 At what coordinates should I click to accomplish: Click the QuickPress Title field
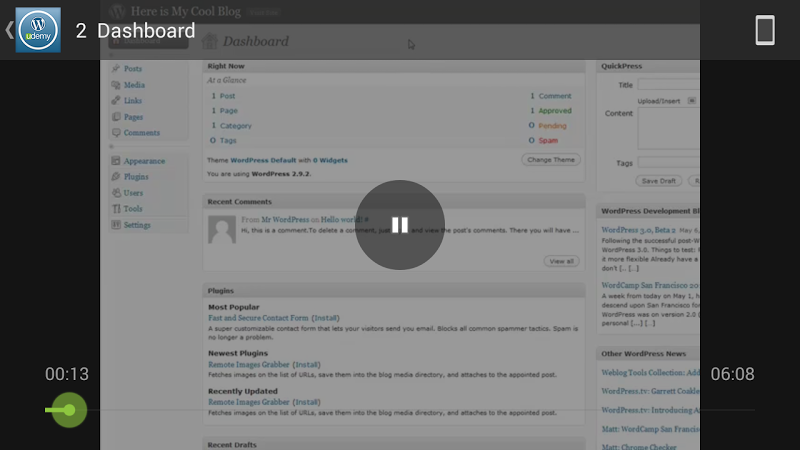tap(668, 85)
